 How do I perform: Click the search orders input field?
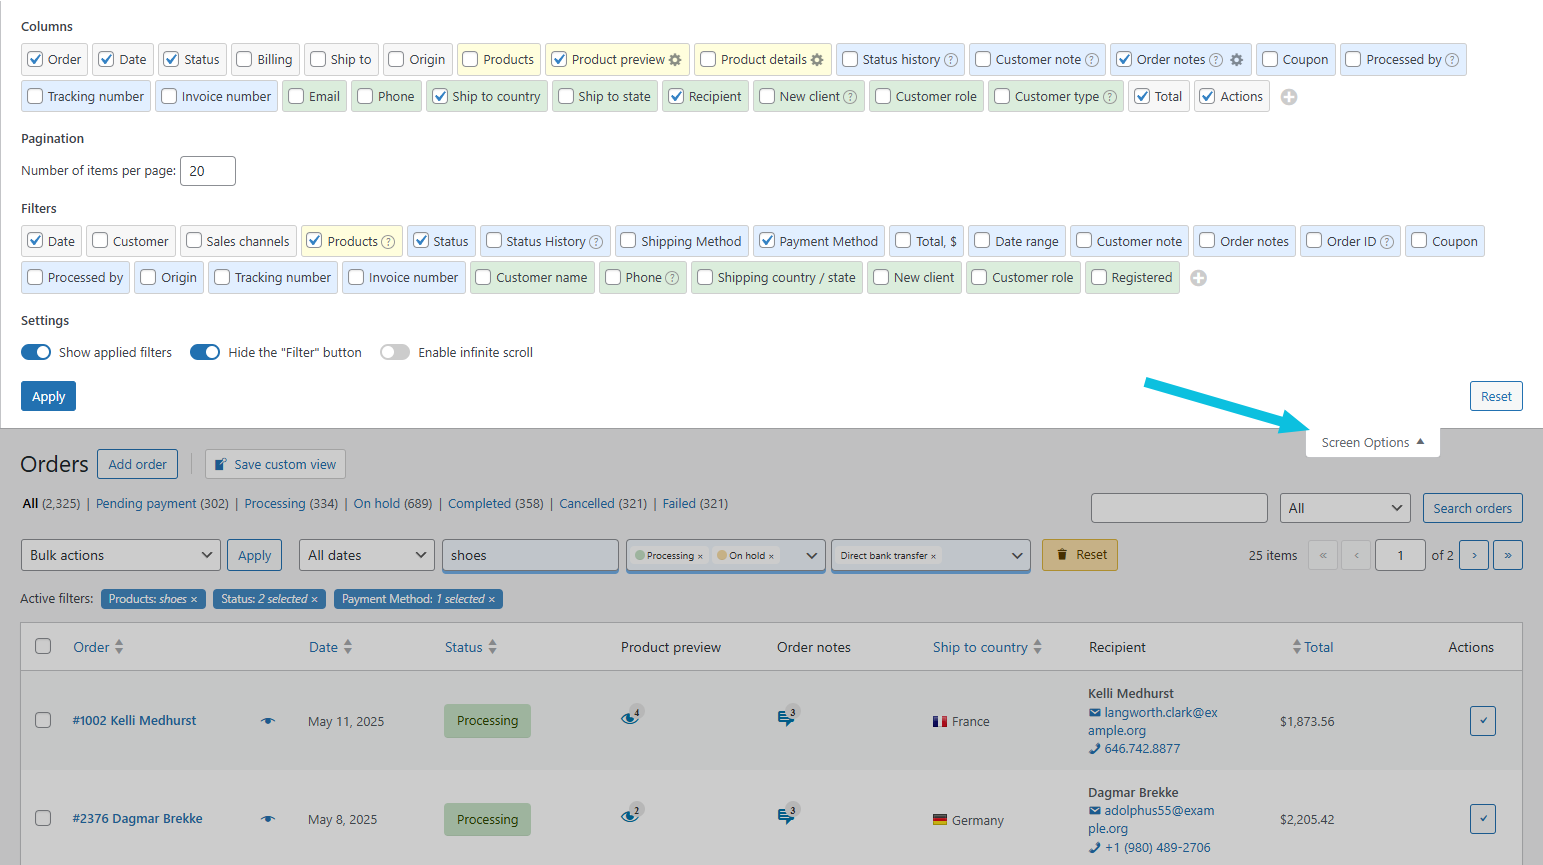tap(1179, 508)
